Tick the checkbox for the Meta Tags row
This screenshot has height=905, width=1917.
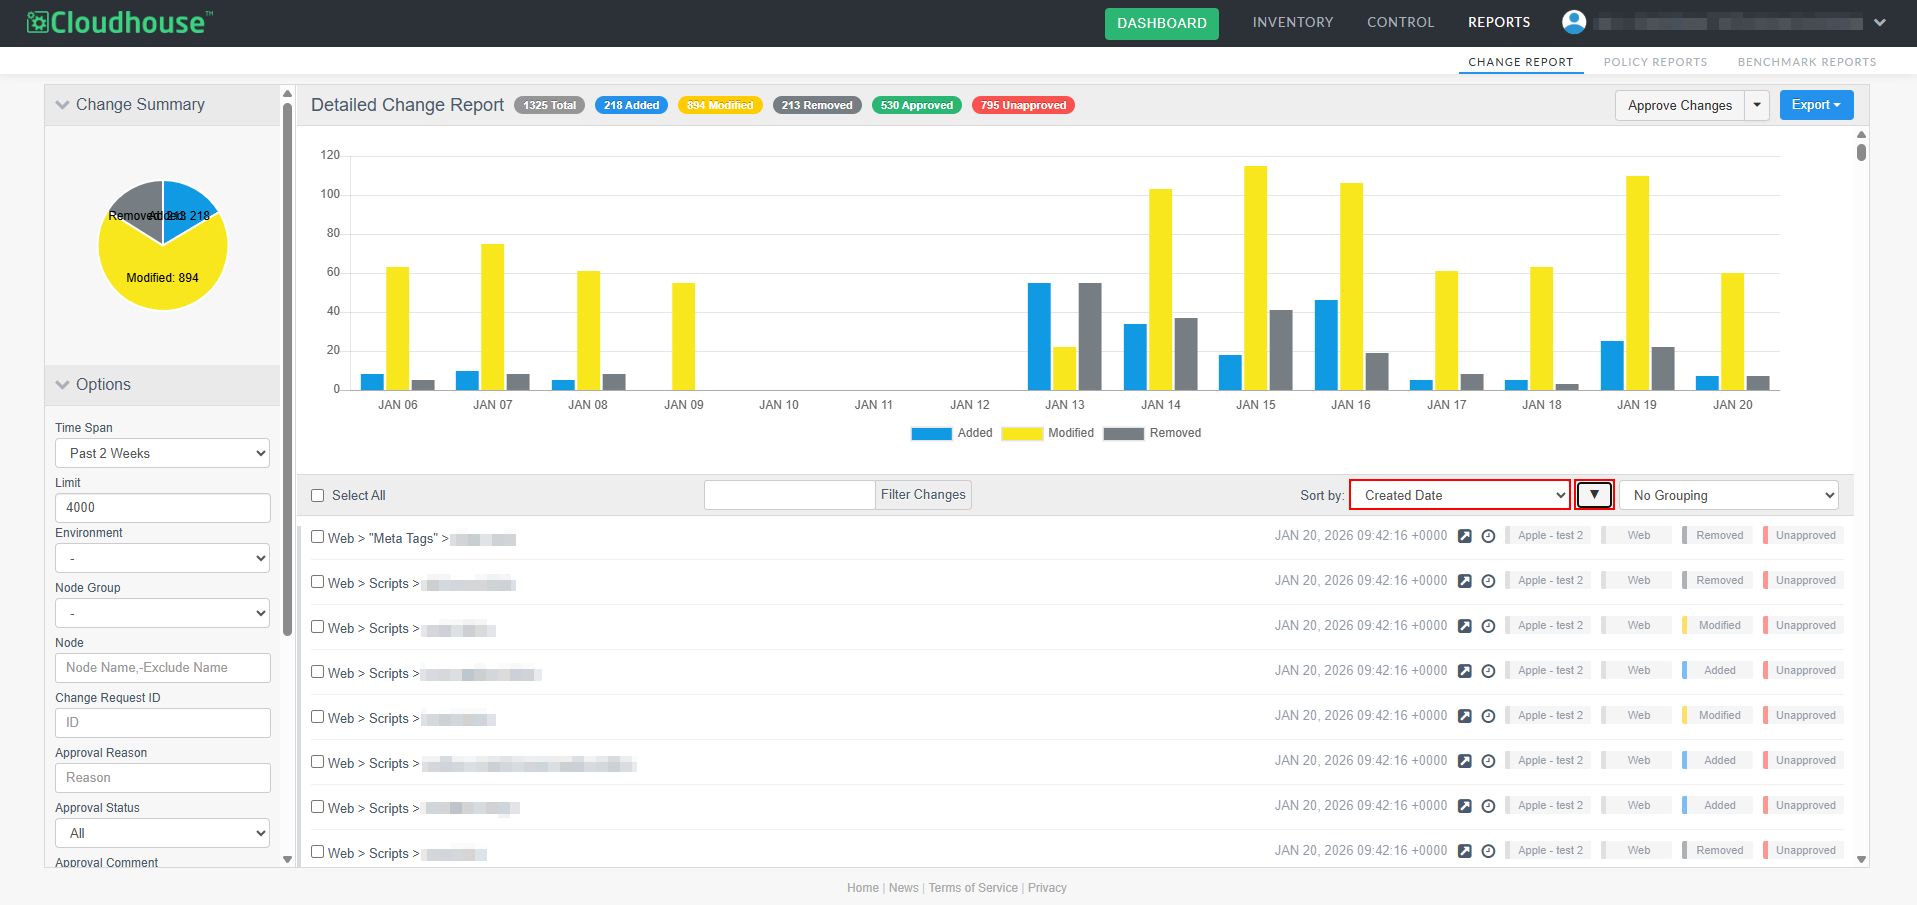[x=318, y=537]
